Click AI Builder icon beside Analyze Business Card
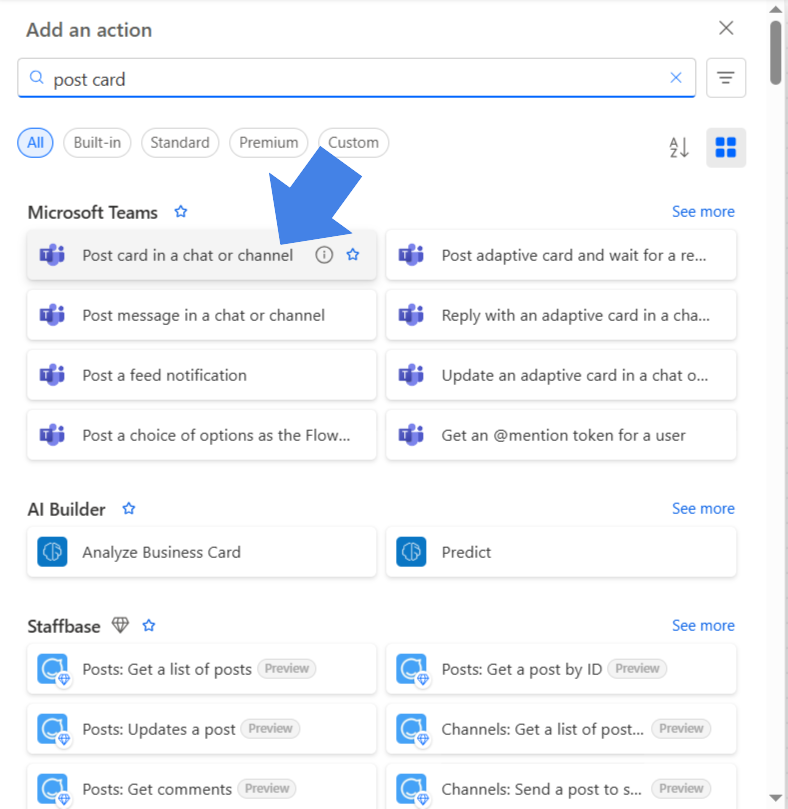The width and height of the screenshot is (788, 809). pyautogui.click(x=52, y=552)
